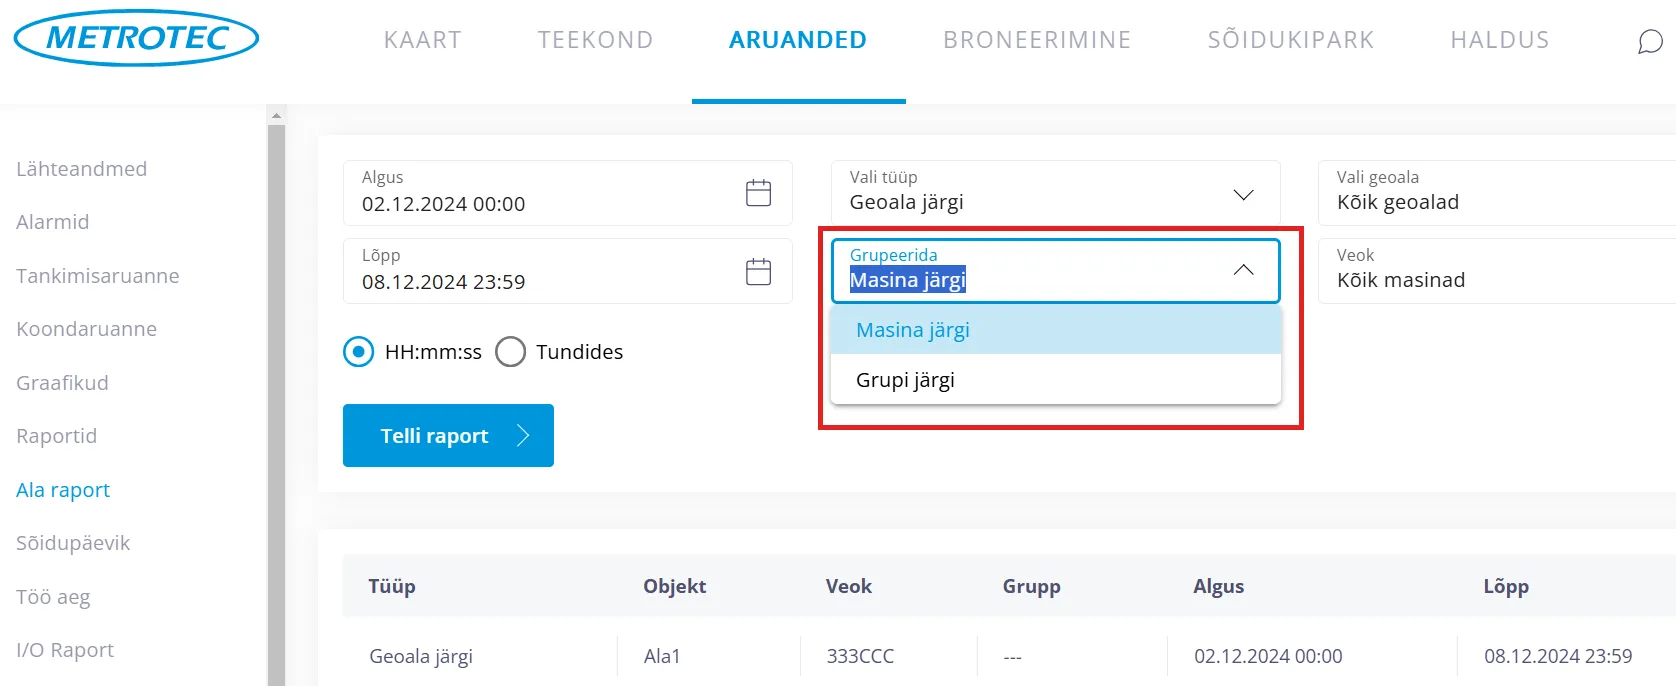Select the HH:mm:ss time format

click(359, 352)
